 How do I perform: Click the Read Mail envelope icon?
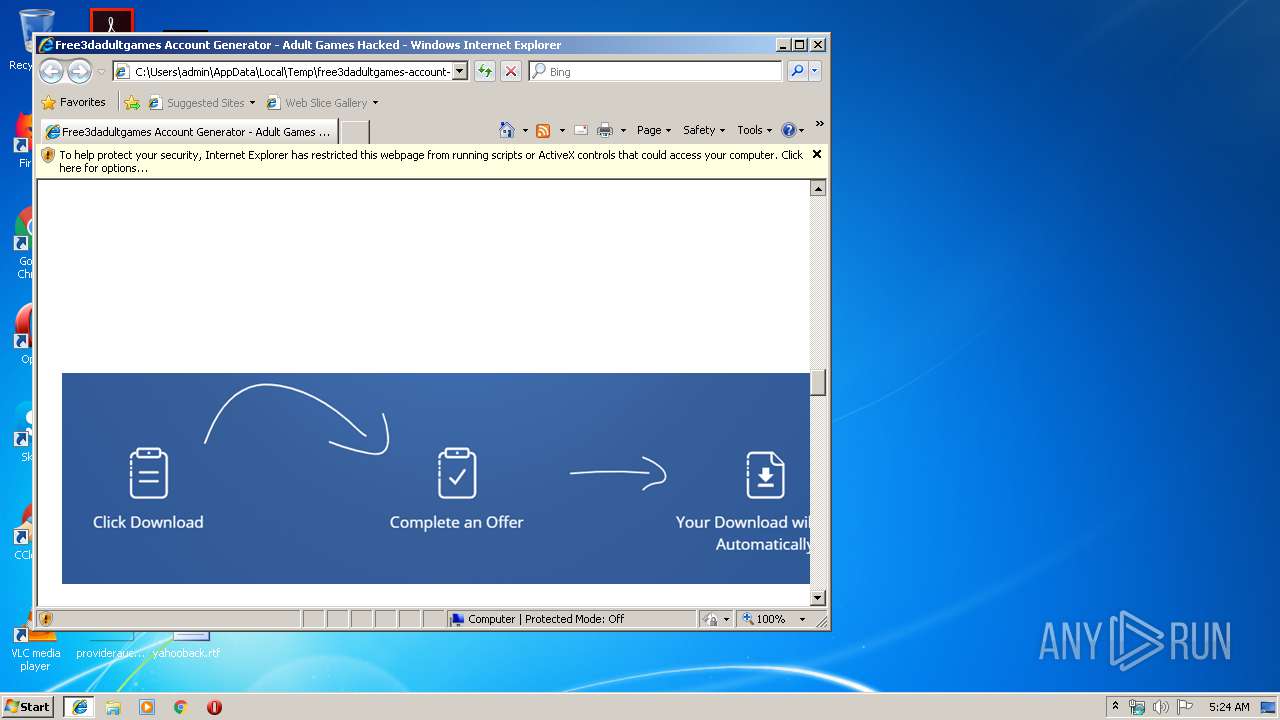click(x=580, y=130)
